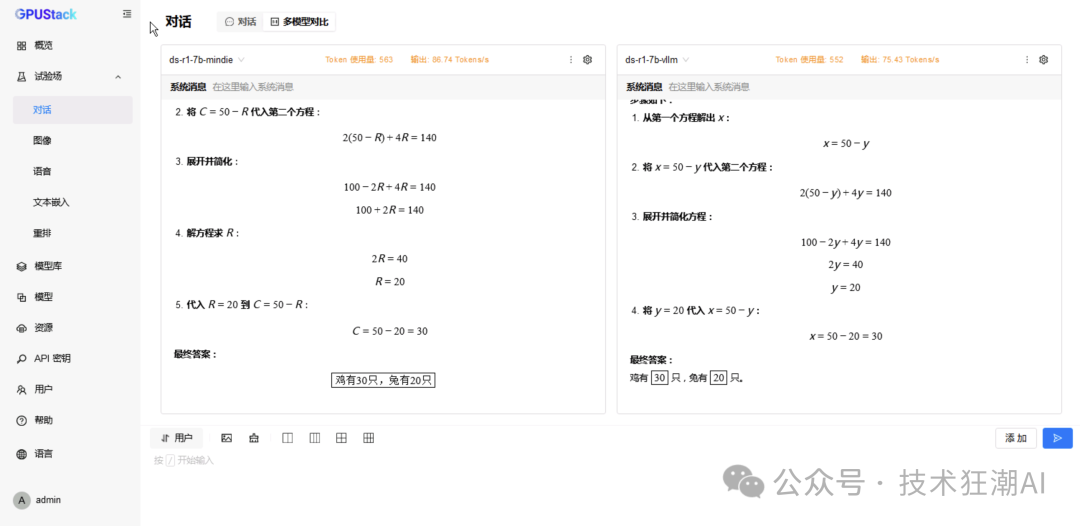Click the 帮助 question mark icon
This screenshot has width=1080, height=526.
point(21,420)
